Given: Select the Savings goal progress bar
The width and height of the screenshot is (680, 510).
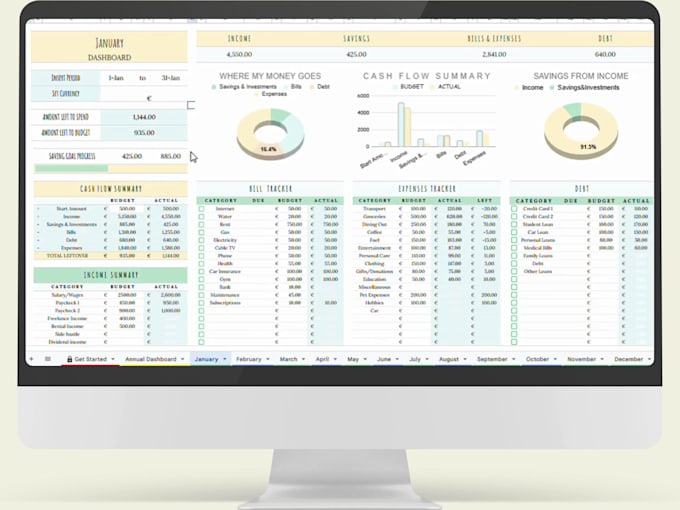Looking at the screenshot, I should tap(111, 168).
